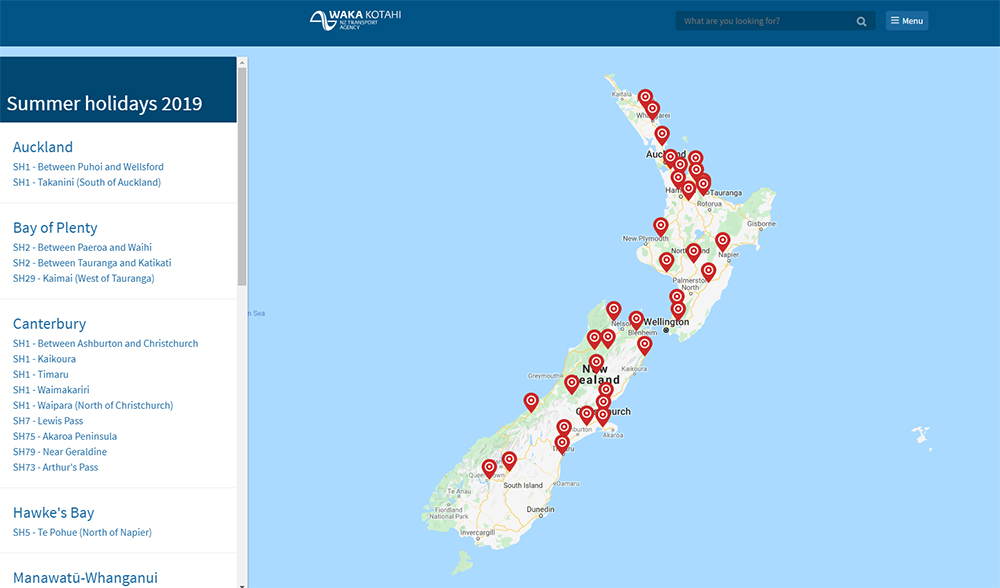1000x588 pixels.
Task: Open SH1 - Takanini (South of Auckland) link
Action: pyautogui.click(x=87, y=182)
